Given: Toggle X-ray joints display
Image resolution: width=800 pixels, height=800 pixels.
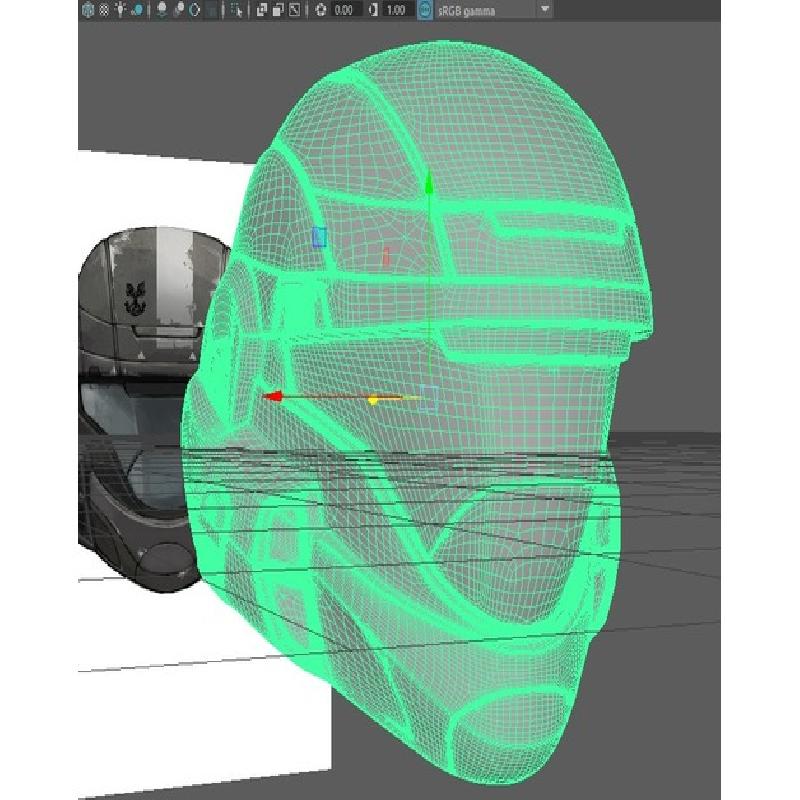Looking at the screenshot, I should pyautogui.click(x=294, y=10).
